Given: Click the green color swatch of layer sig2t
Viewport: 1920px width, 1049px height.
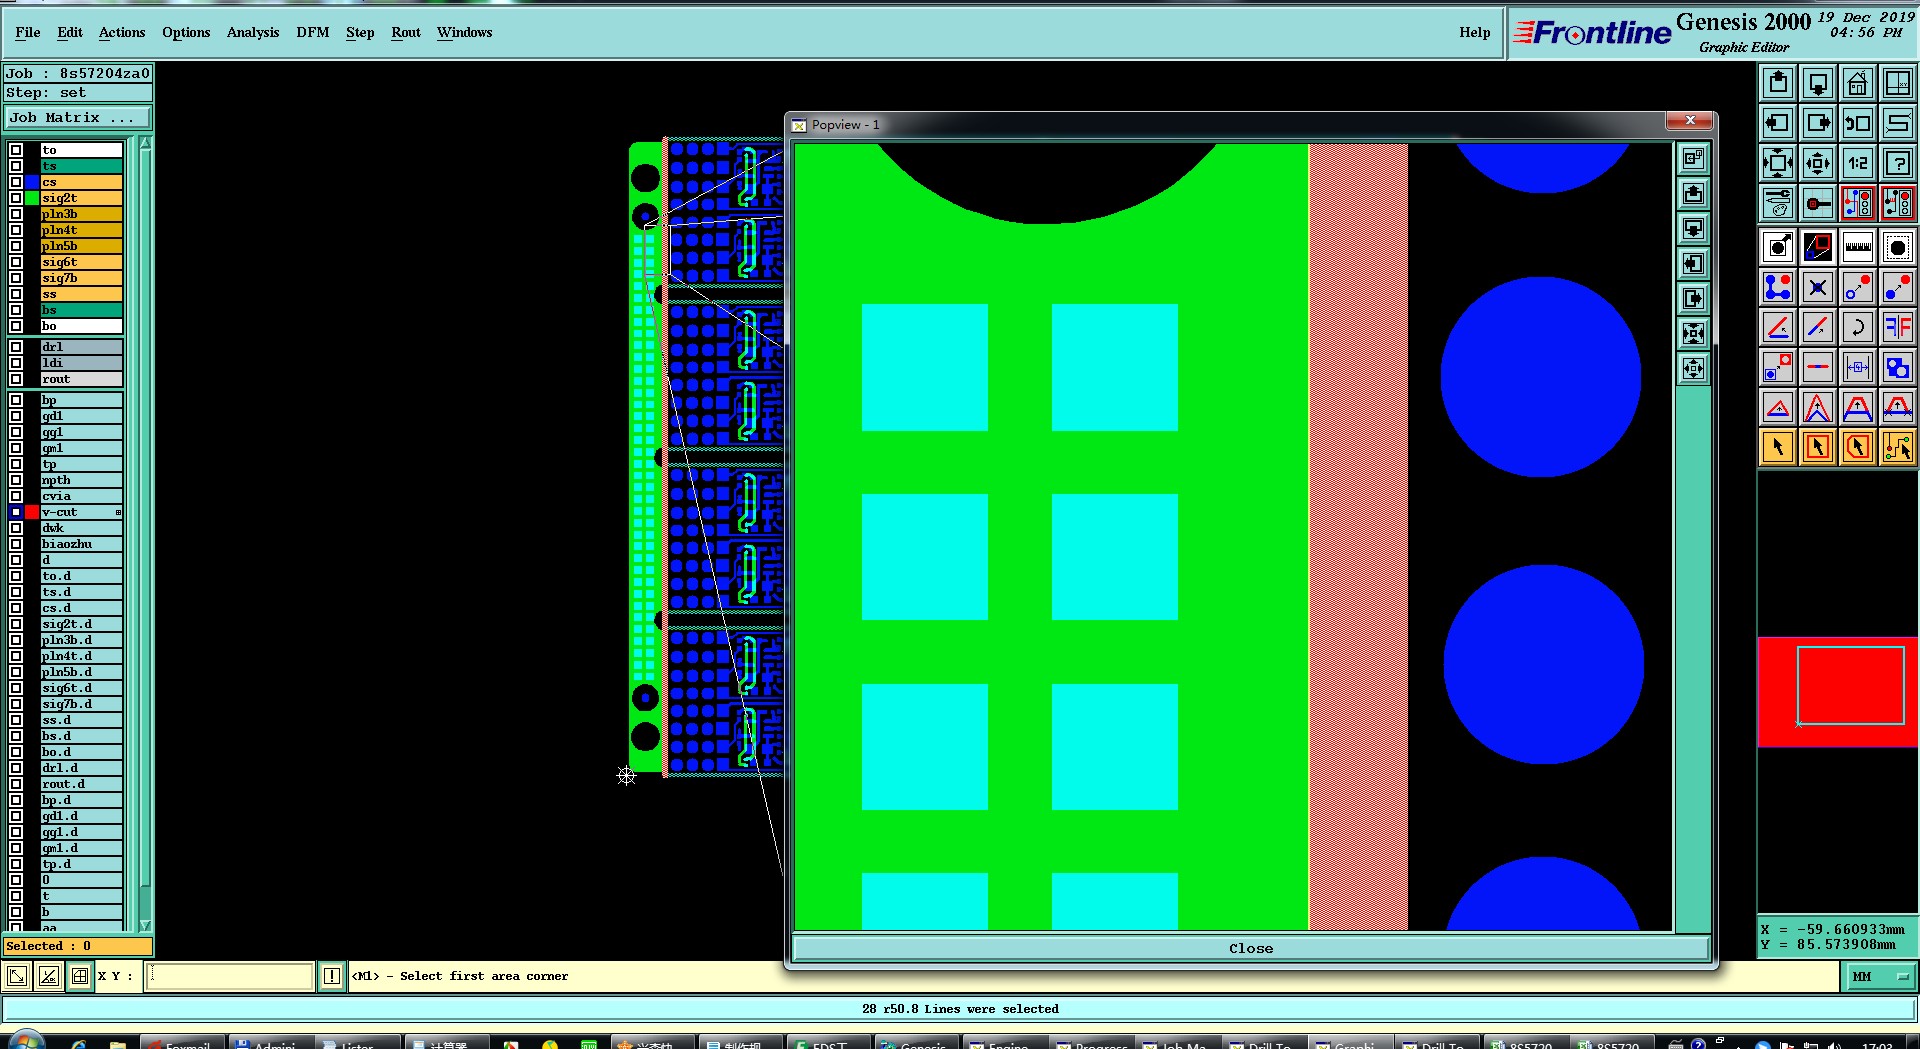Looking at the screenshot, I should pyautogui.click(x=32, y=198).
